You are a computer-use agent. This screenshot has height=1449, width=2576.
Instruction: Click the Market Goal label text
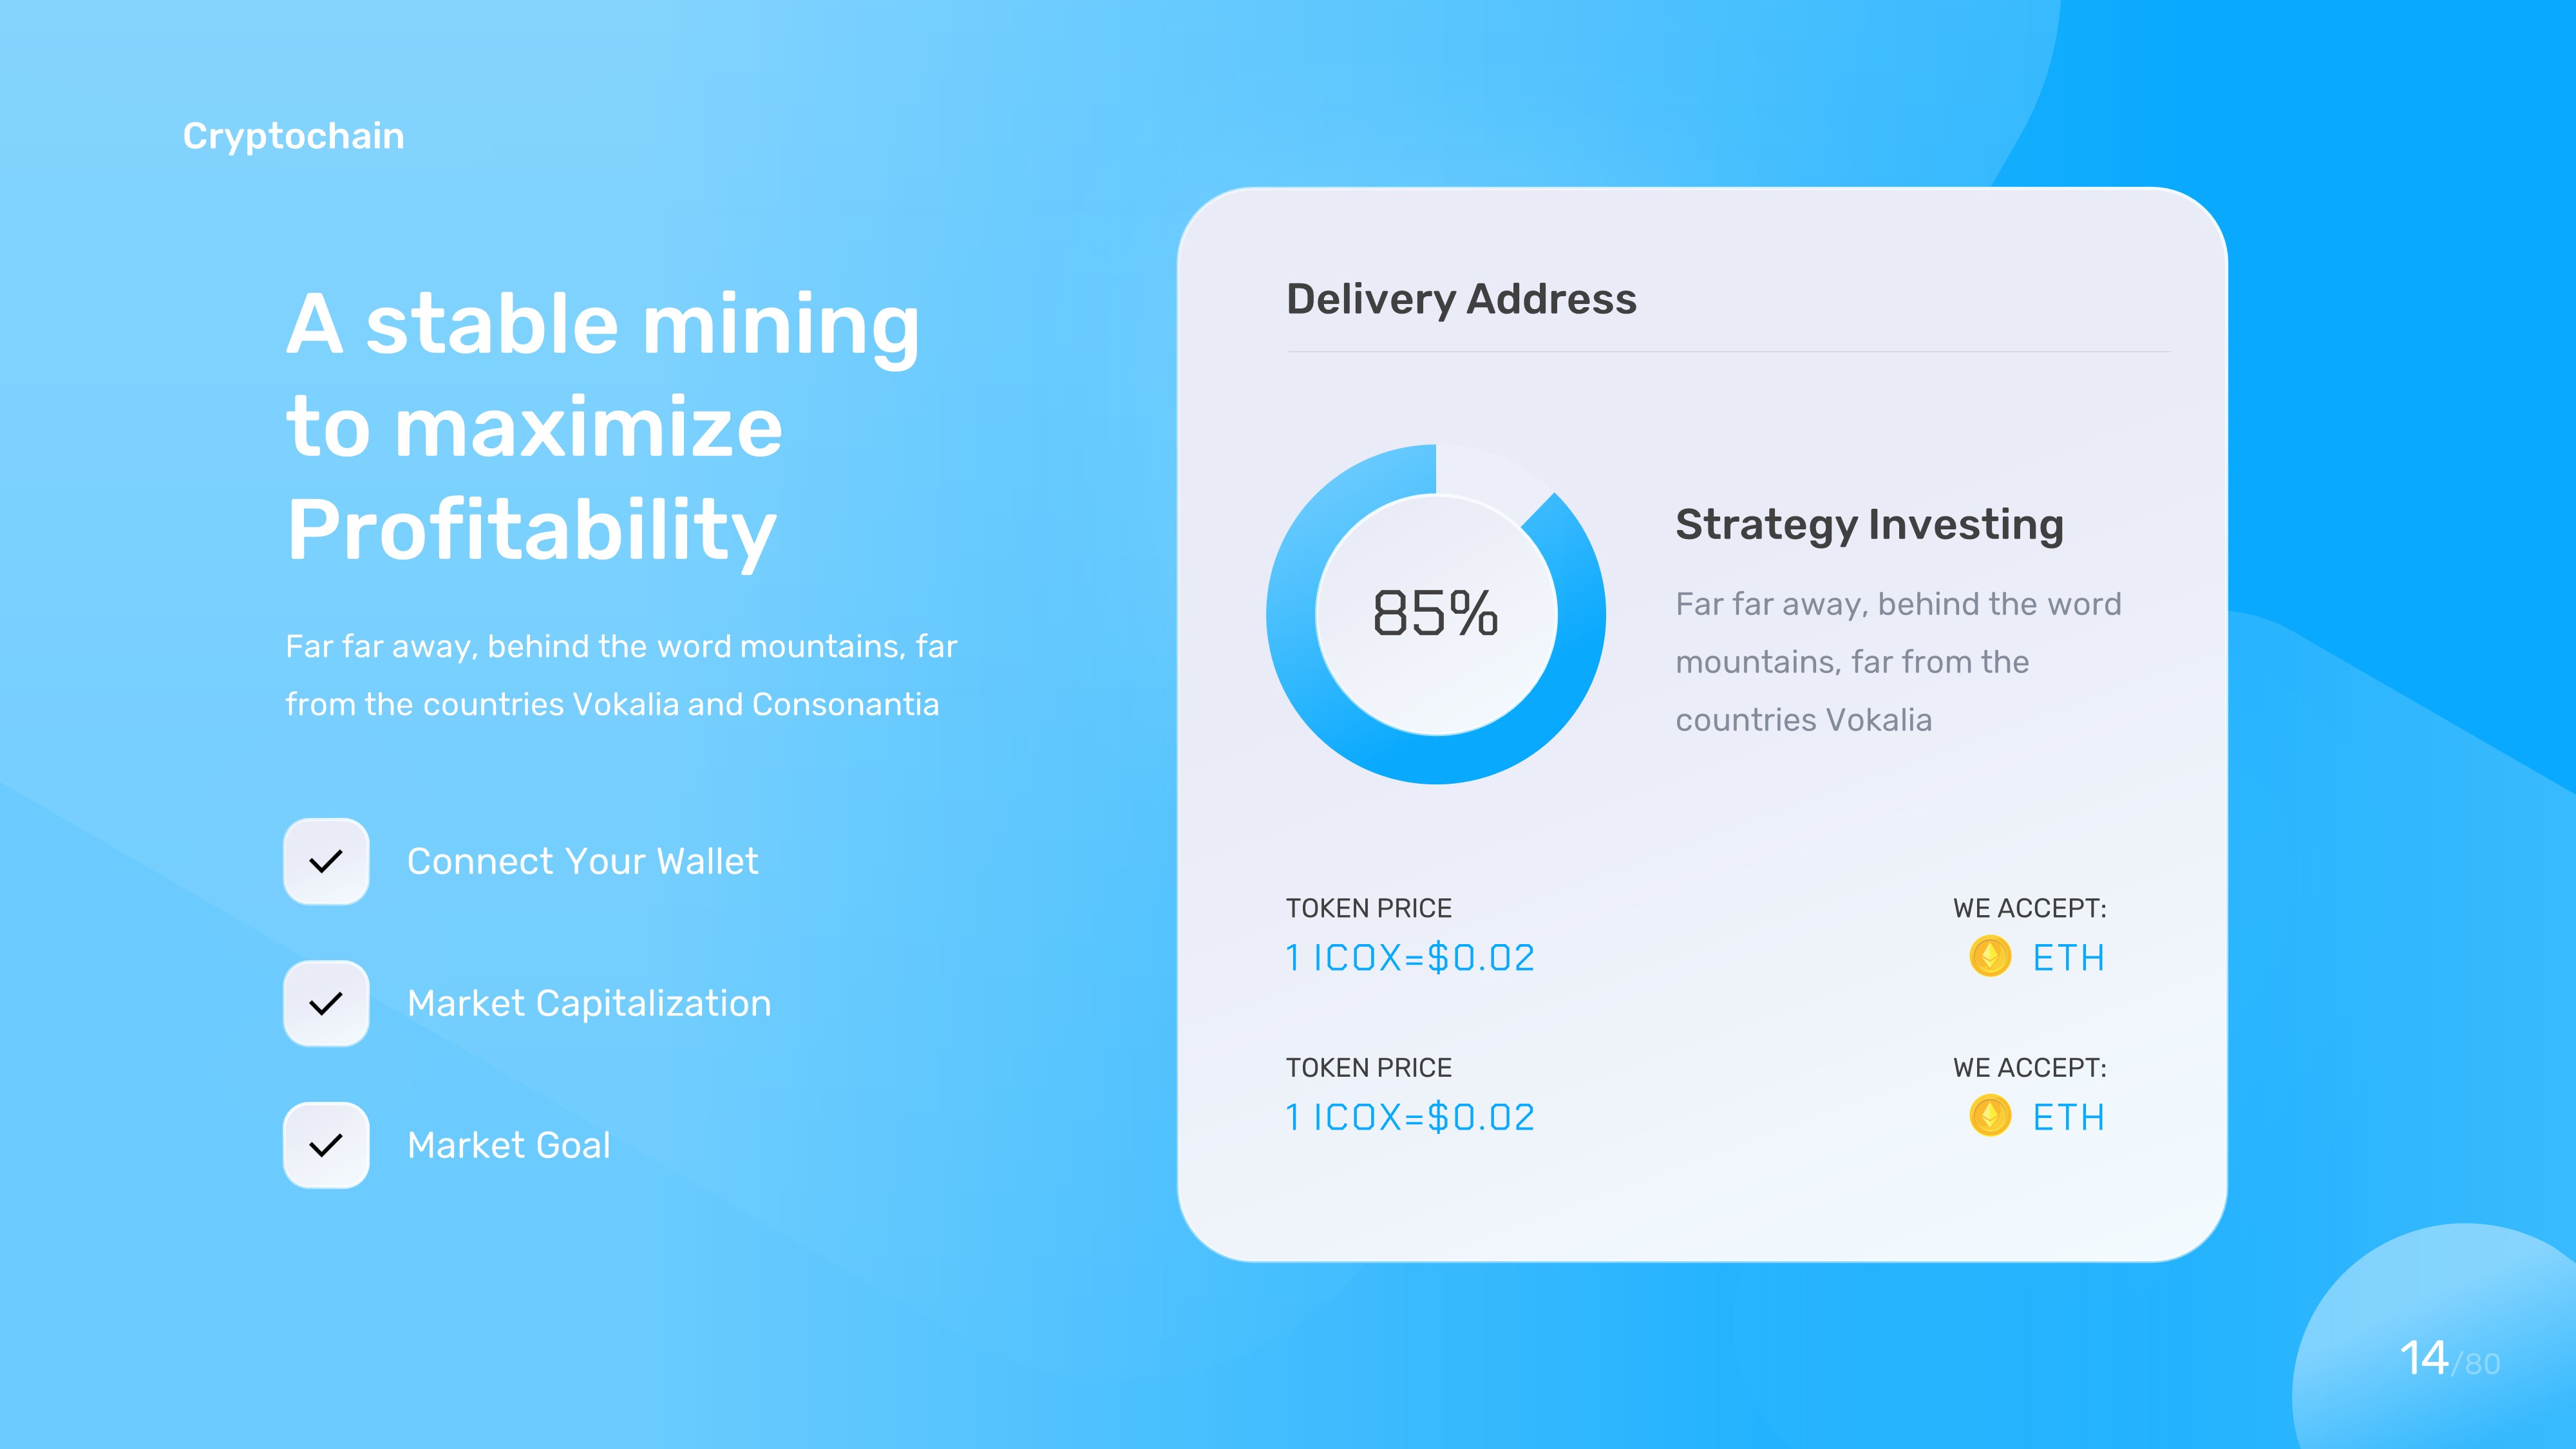point(508,1145)
